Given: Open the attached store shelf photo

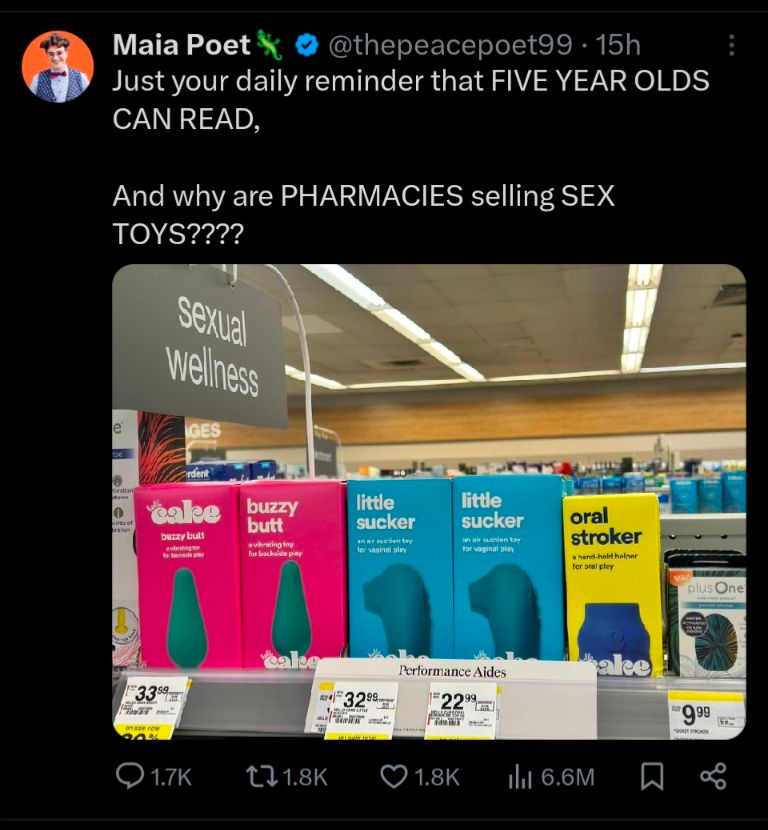Looking at the screenshot, I should (429, 501).
